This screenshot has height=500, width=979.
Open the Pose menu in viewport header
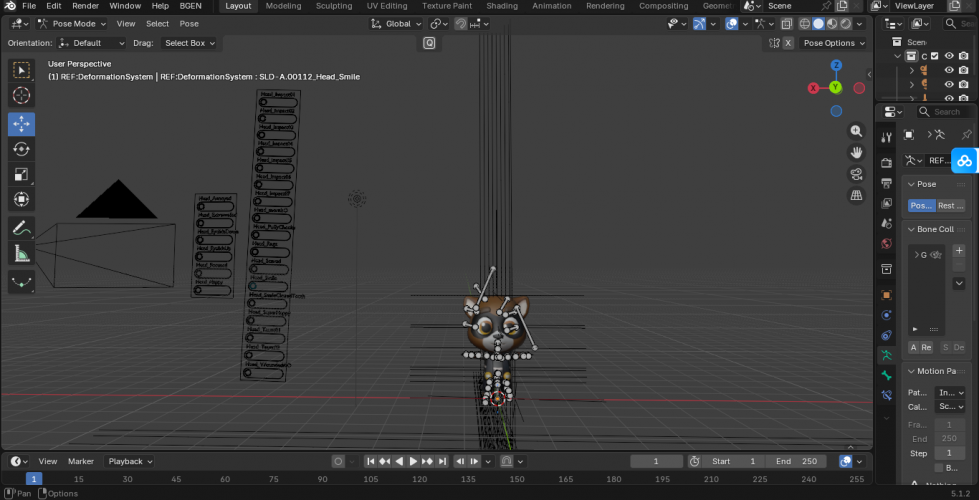(189, 24)
